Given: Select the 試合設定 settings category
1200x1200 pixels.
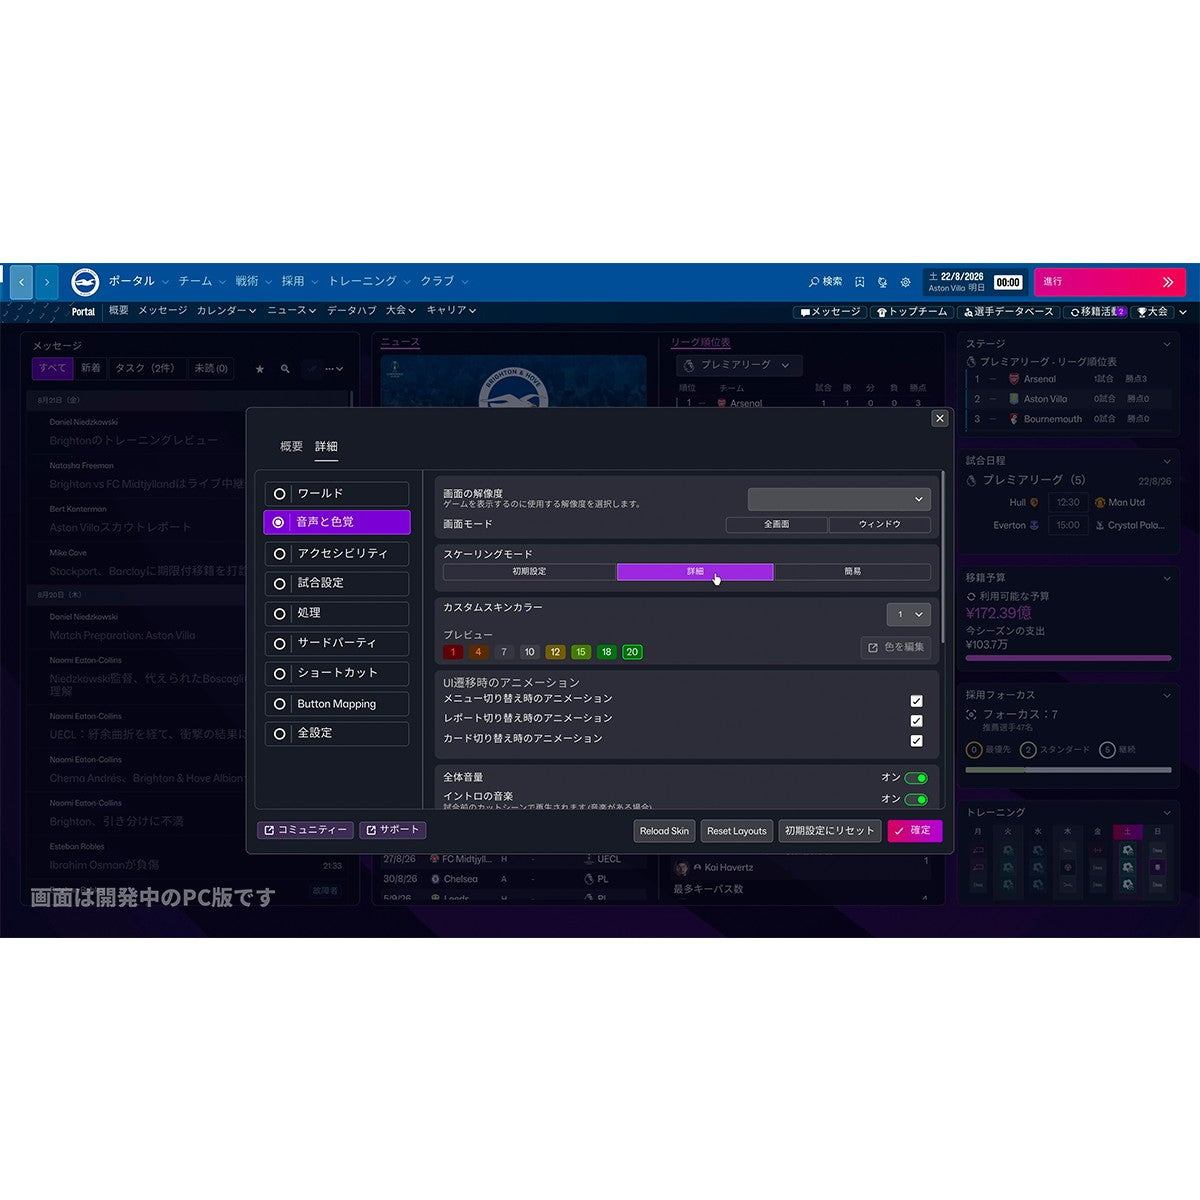Looking at the screenshot, I should point(337,583).
